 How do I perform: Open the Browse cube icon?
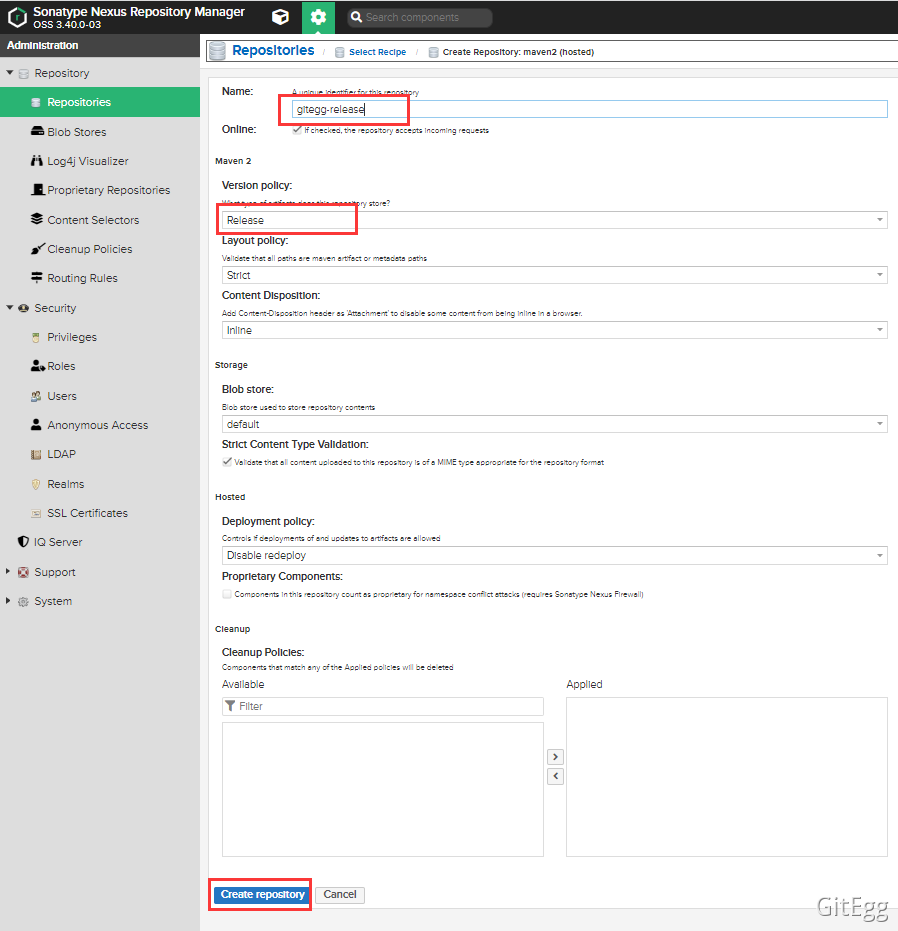pyautogui.click(x=280, y=17)
